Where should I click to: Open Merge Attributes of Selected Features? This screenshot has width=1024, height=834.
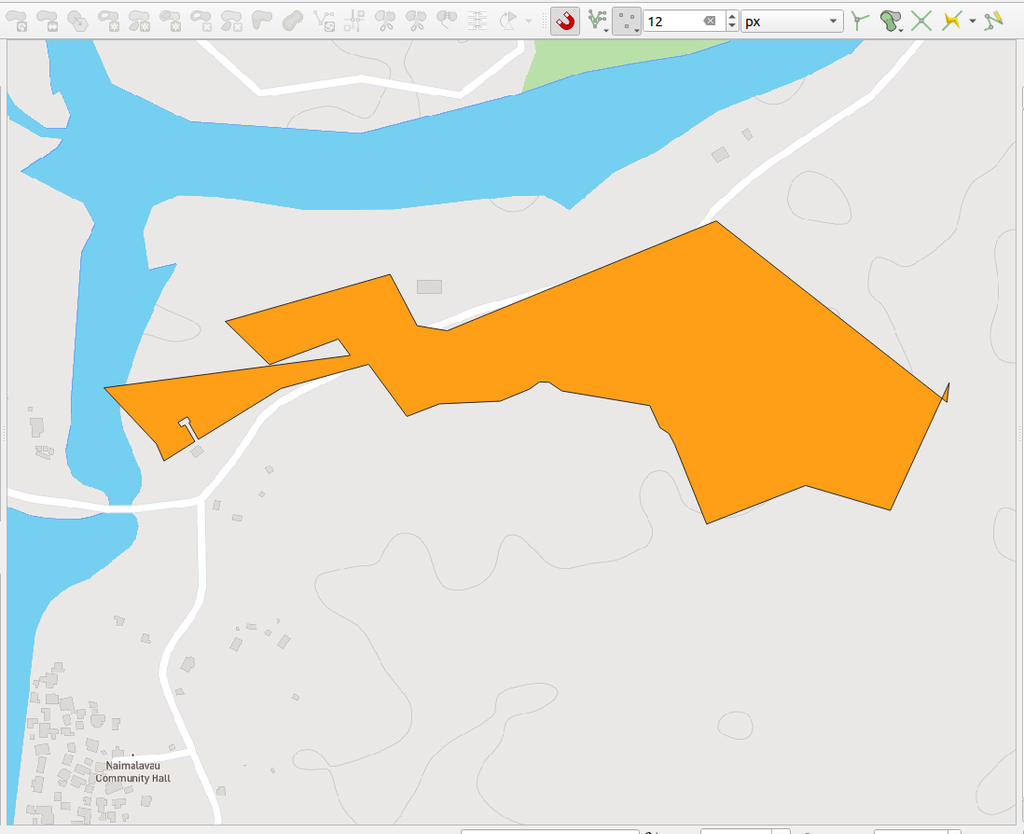477,21
